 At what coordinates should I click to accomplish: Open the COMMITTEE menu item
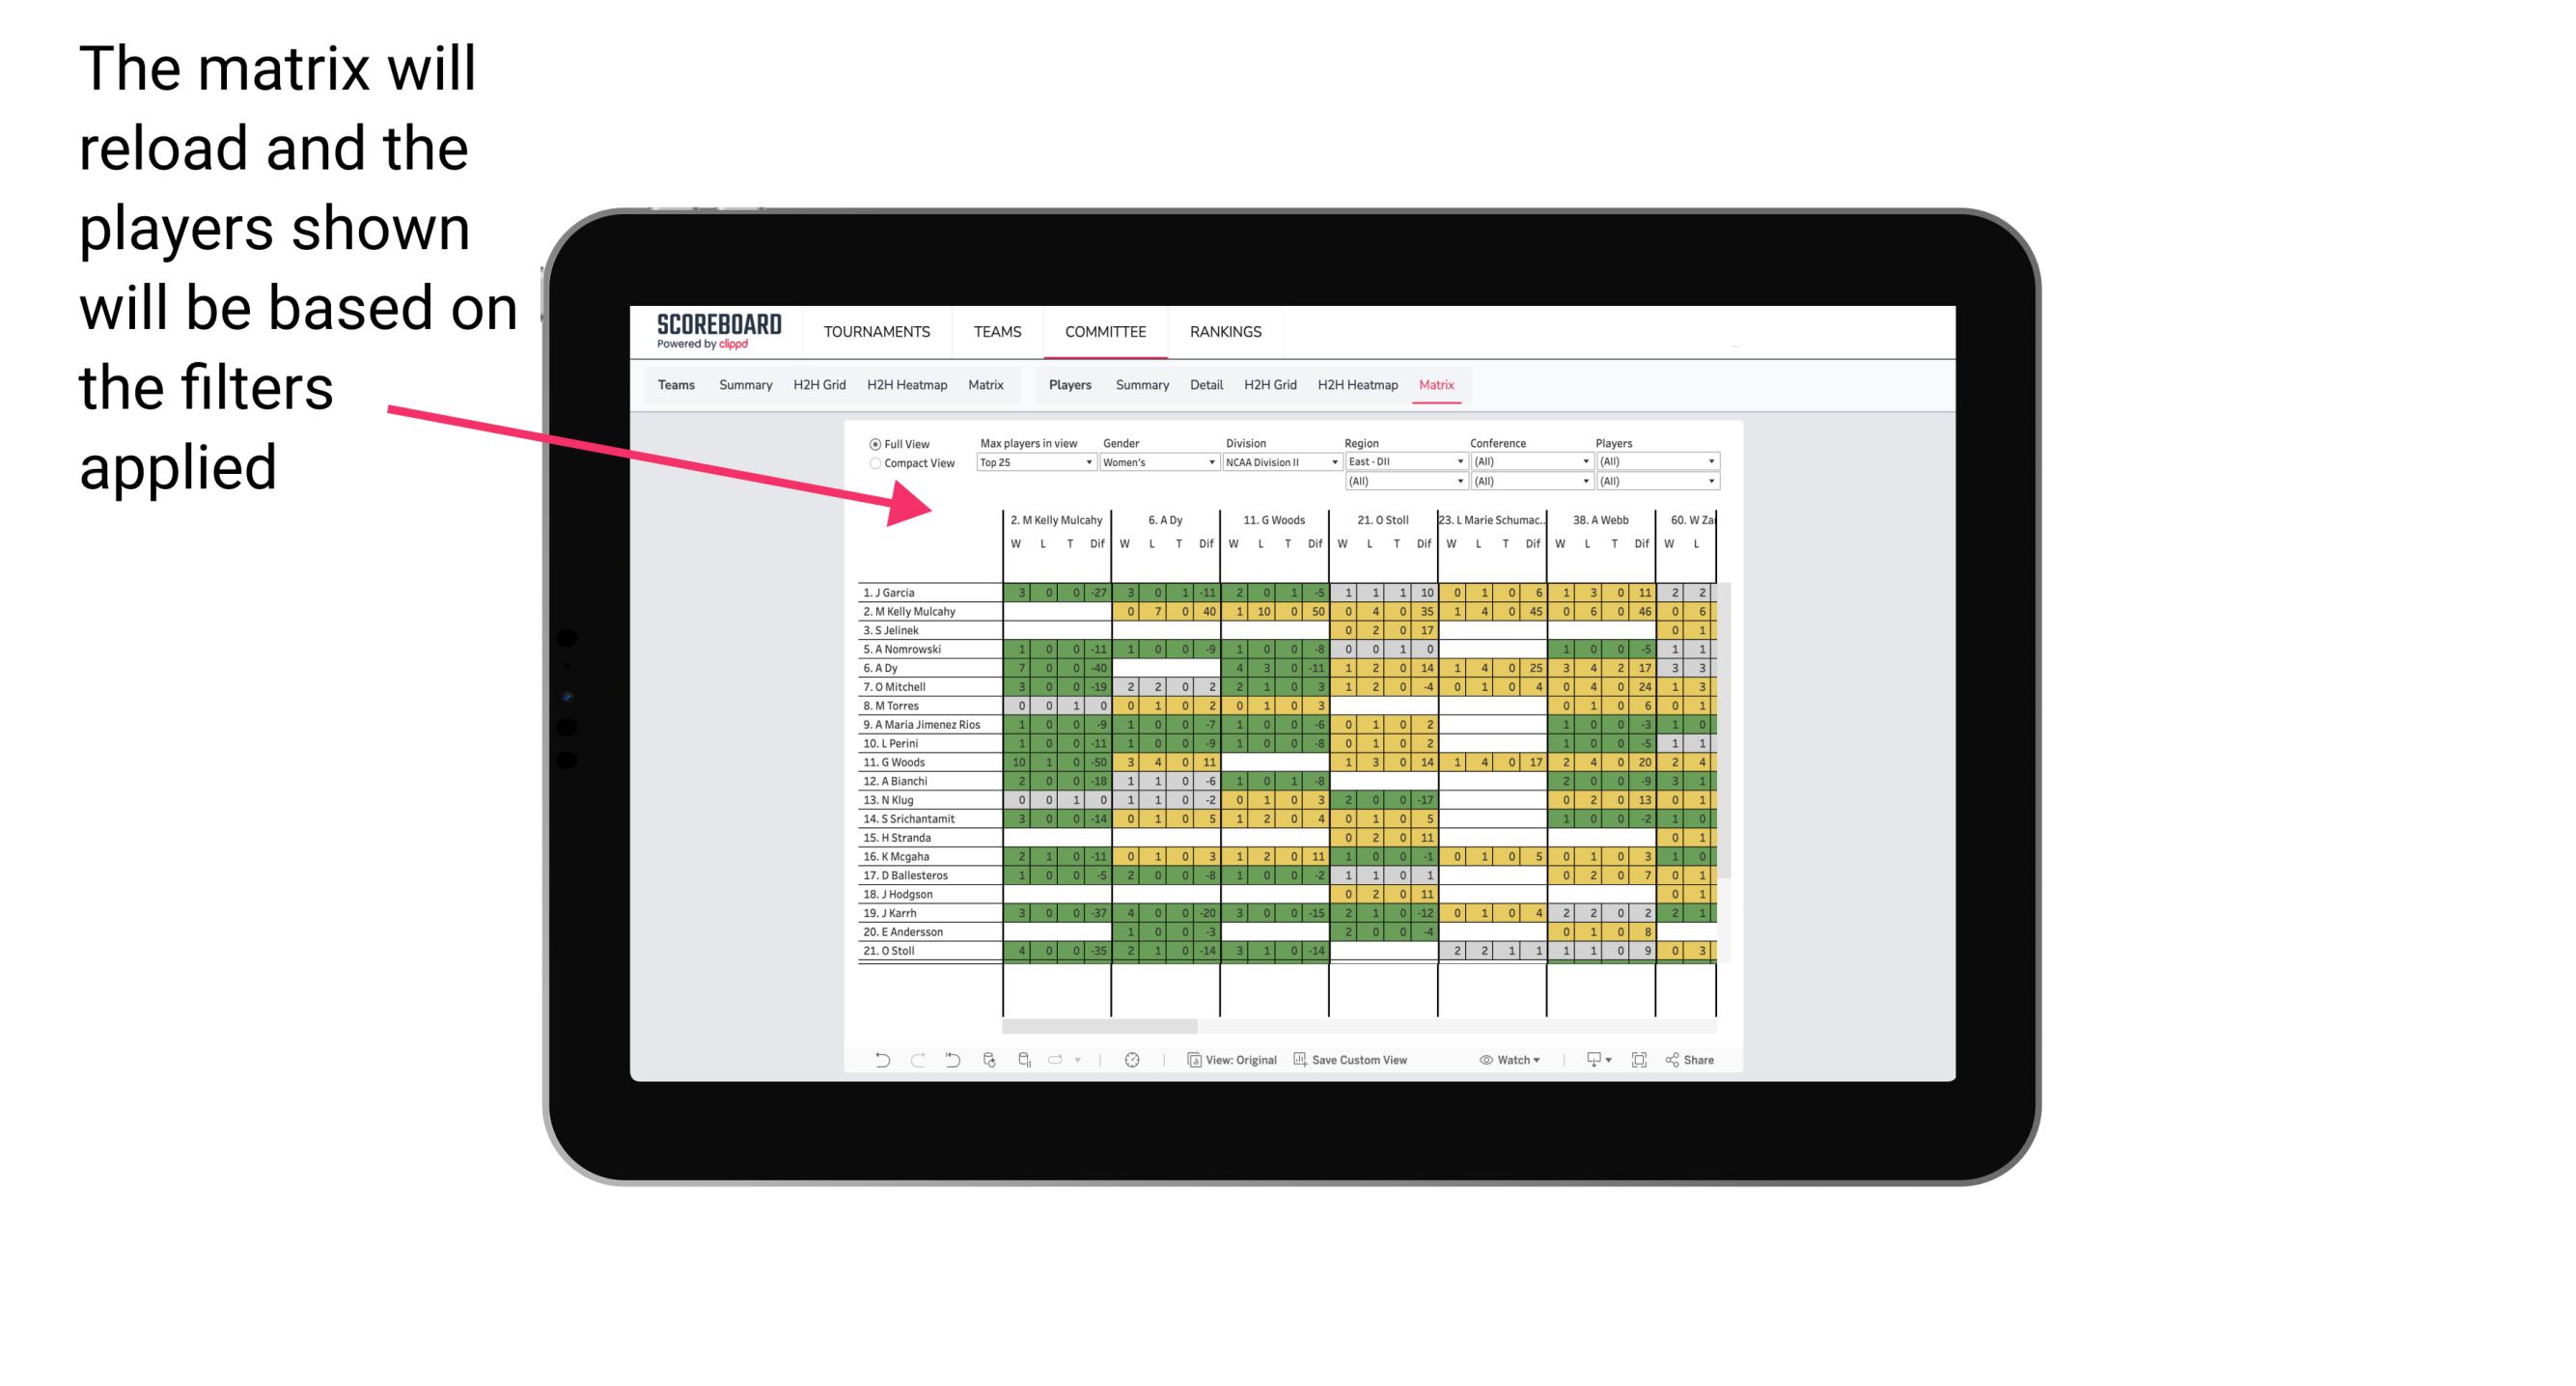coord(1107,329)
